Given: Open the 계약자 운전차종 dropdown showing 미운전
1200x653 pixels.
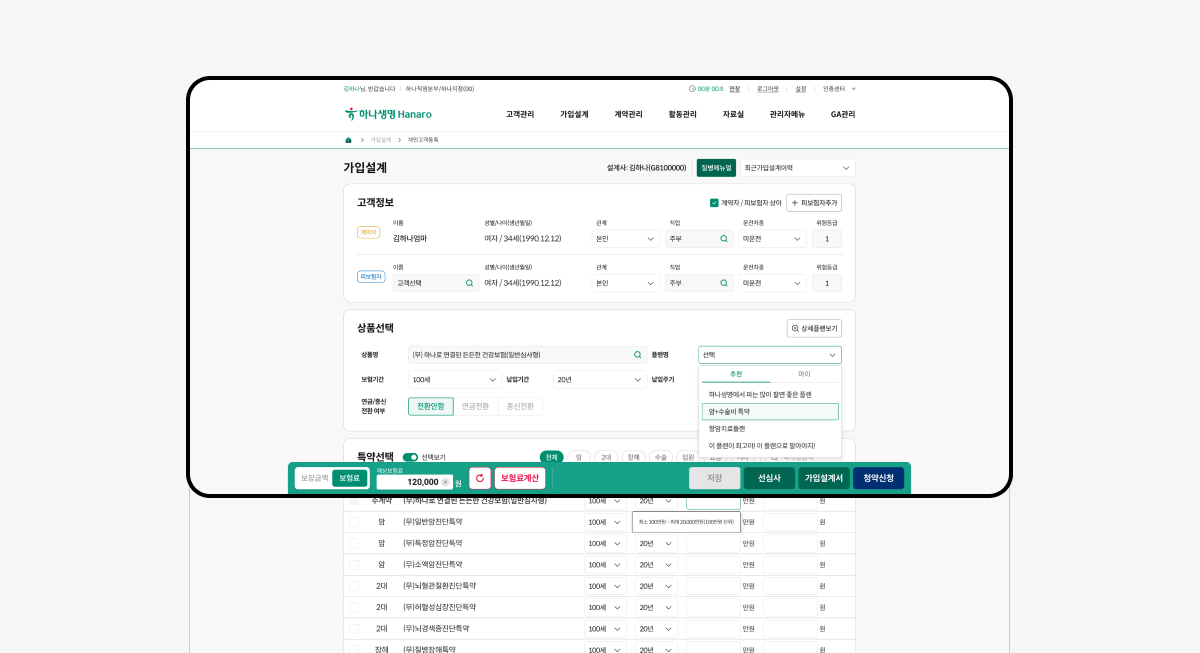Looking at the screenshot, I should (x=773, y=239).
